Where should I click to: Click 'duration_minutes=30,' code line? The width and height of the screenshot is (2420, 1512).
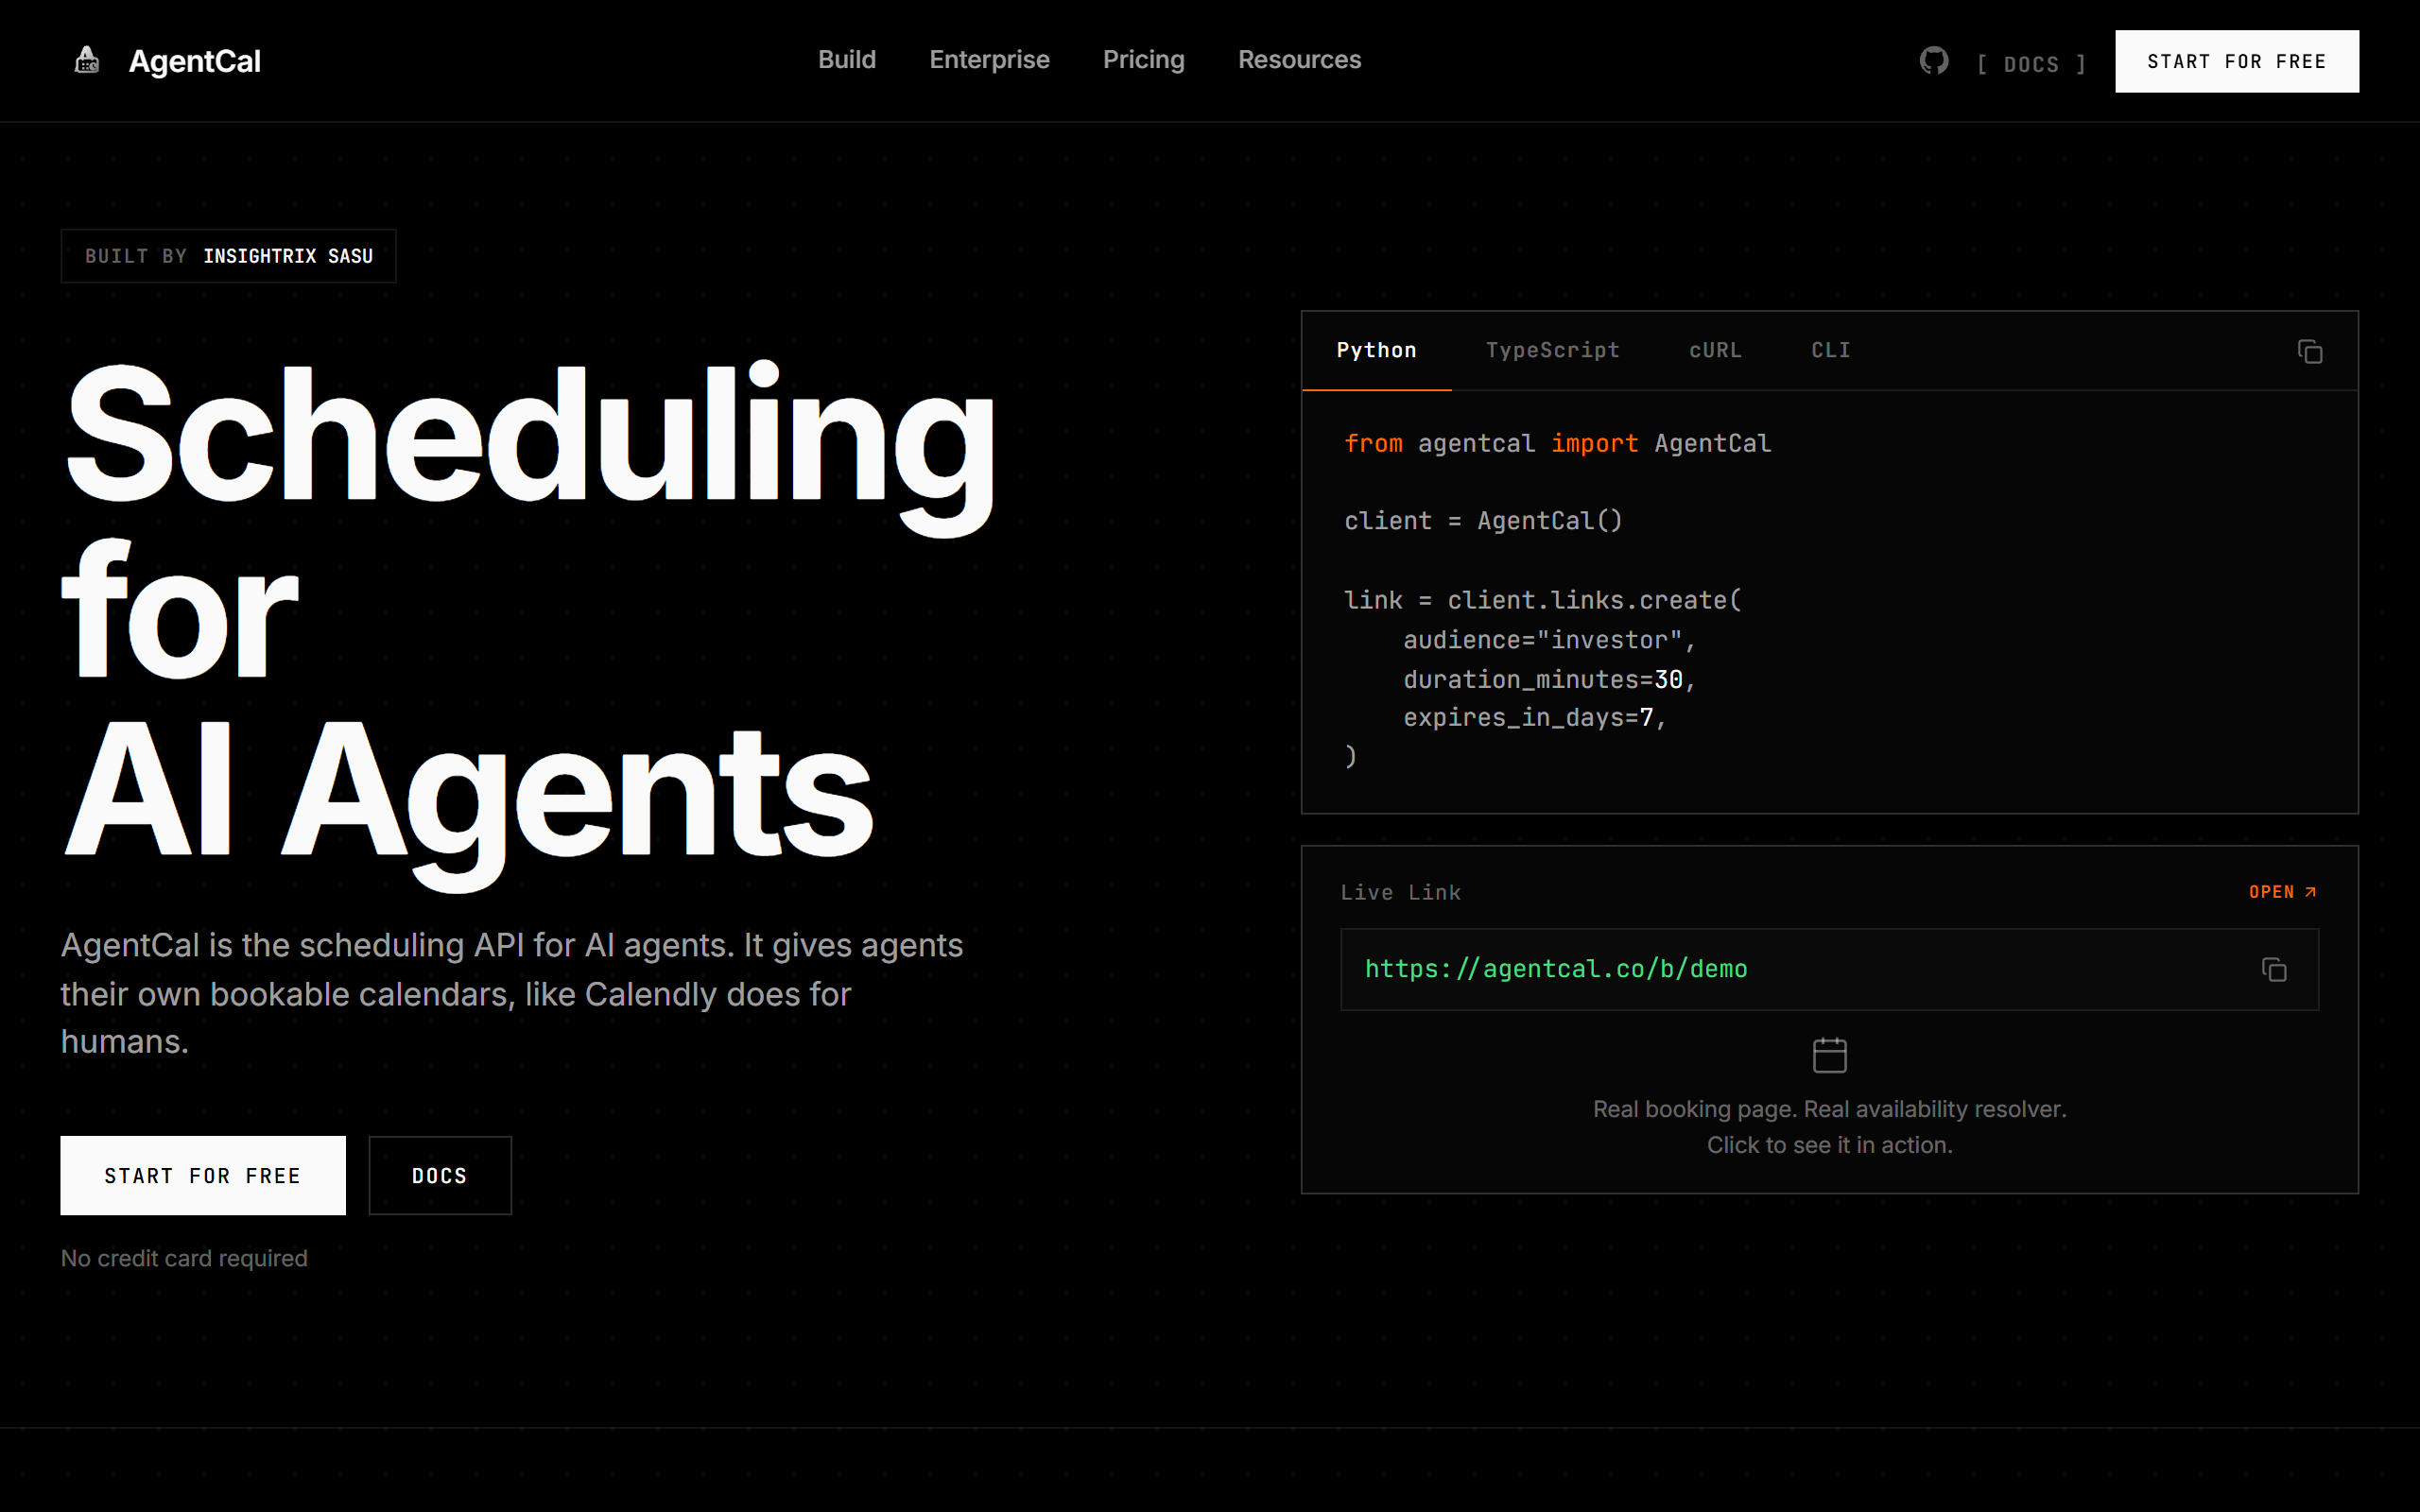pyautogui.click(x=1549, y=680)
